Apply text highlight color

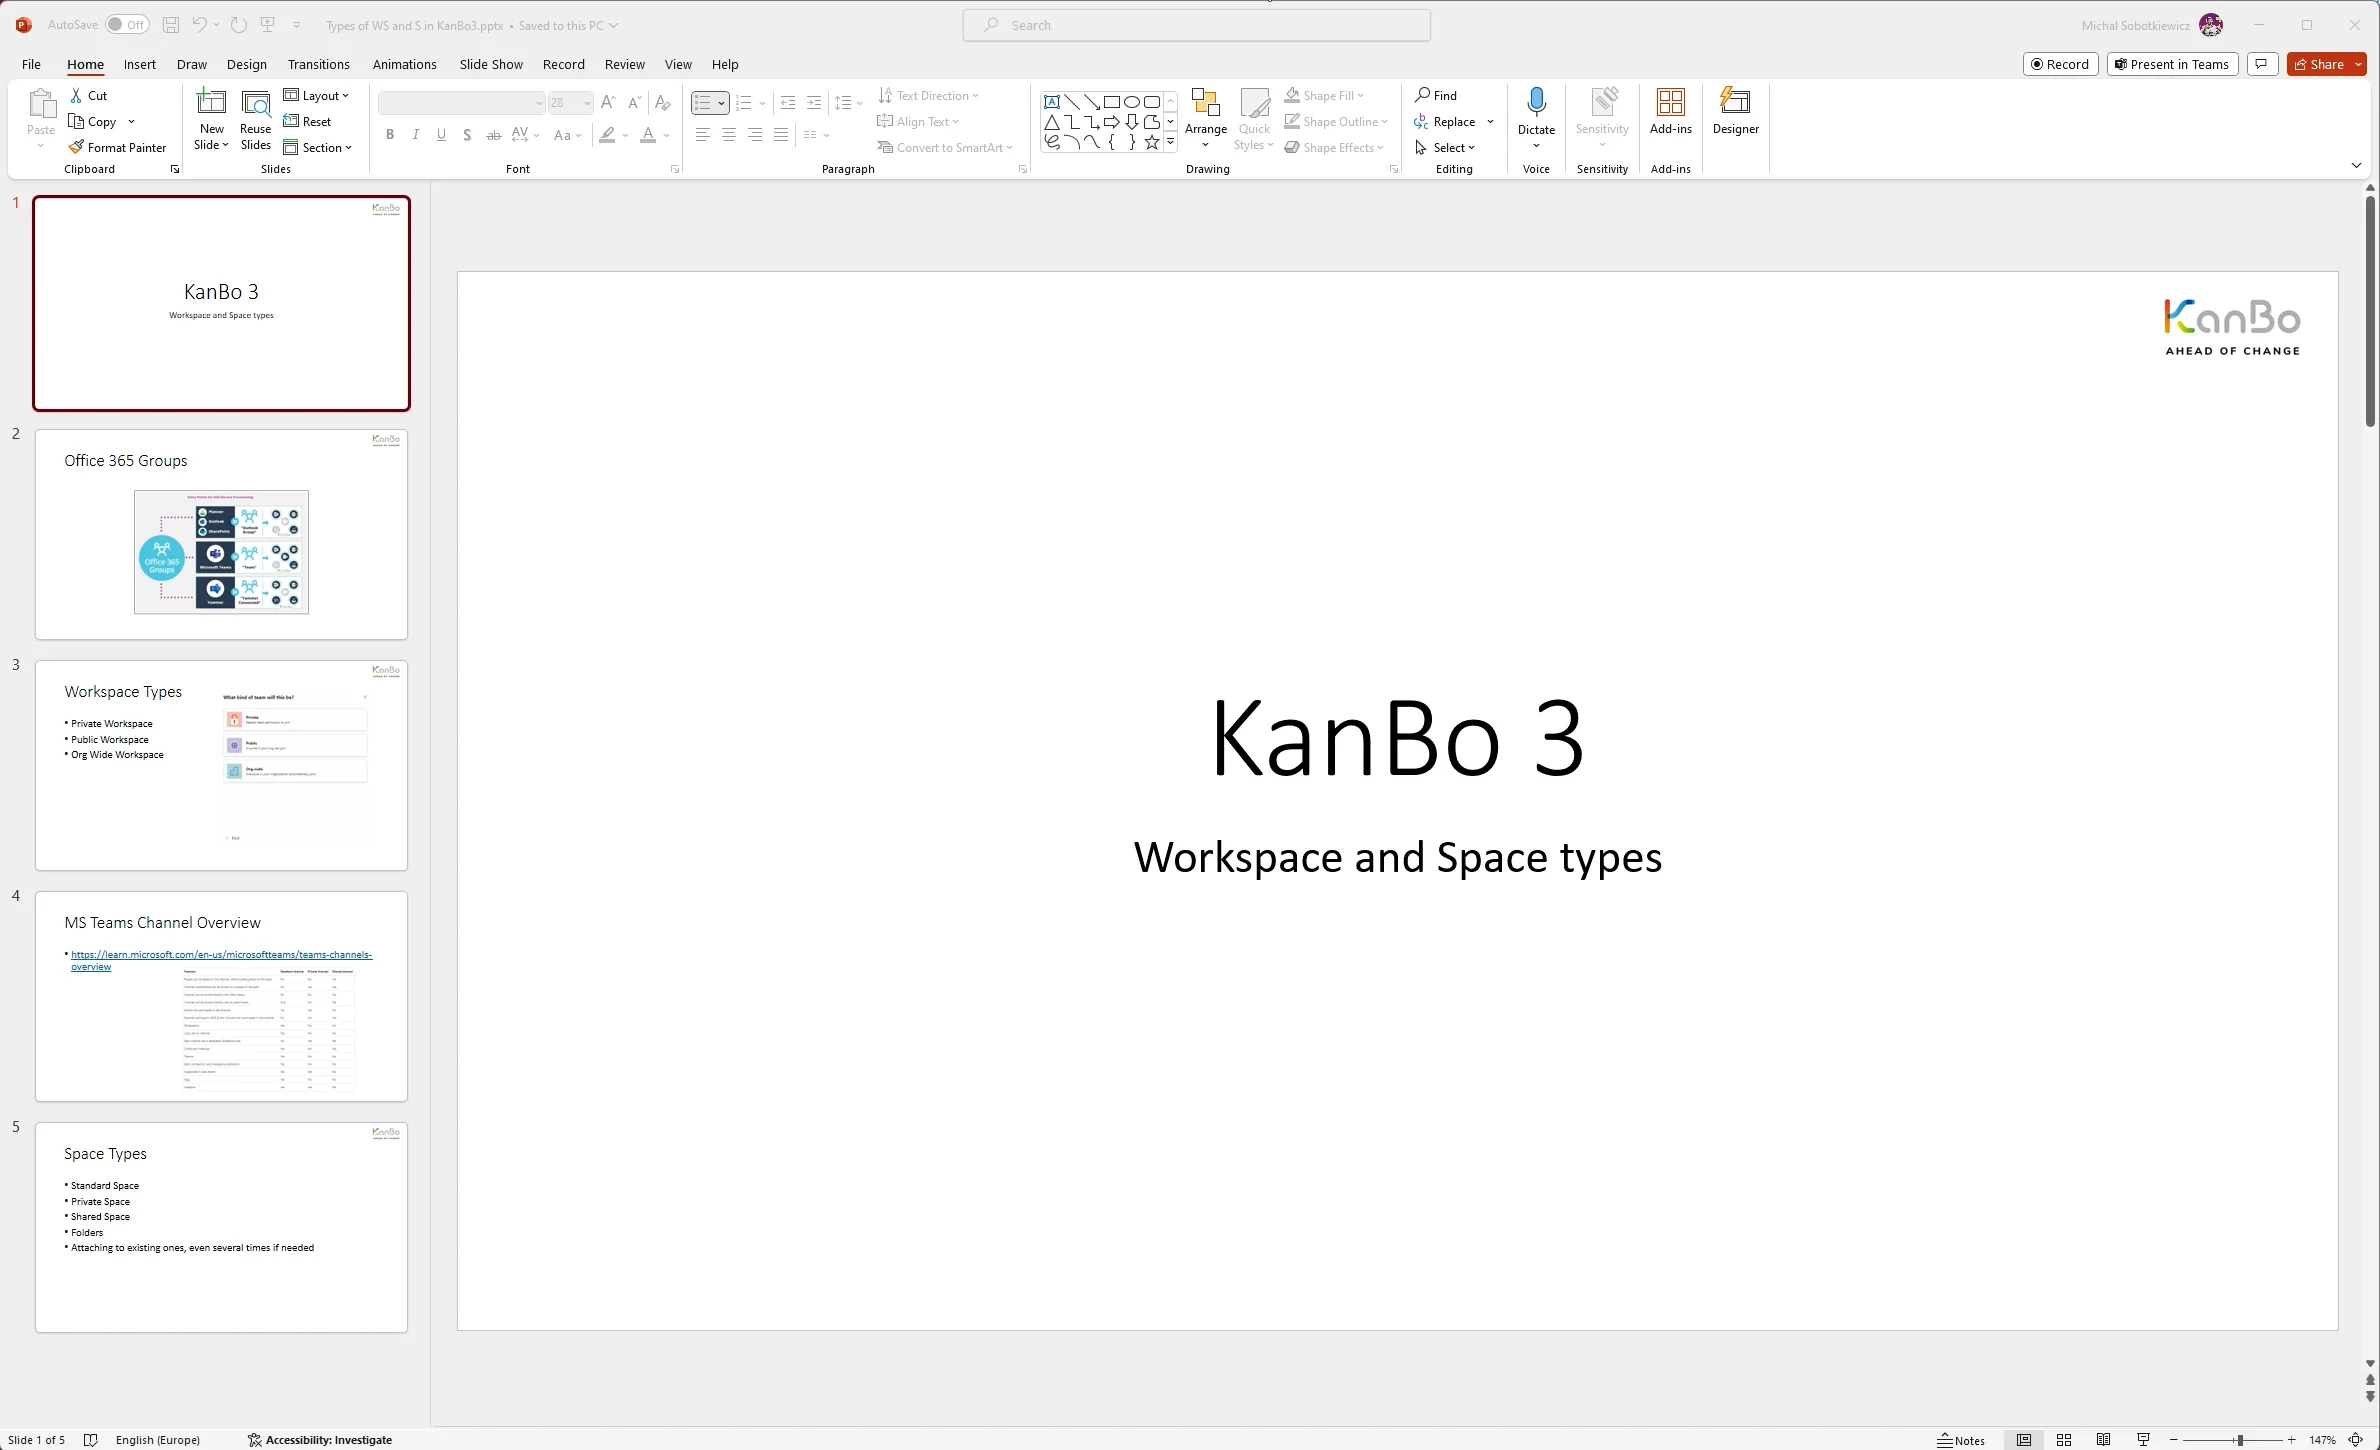[607, 135]
